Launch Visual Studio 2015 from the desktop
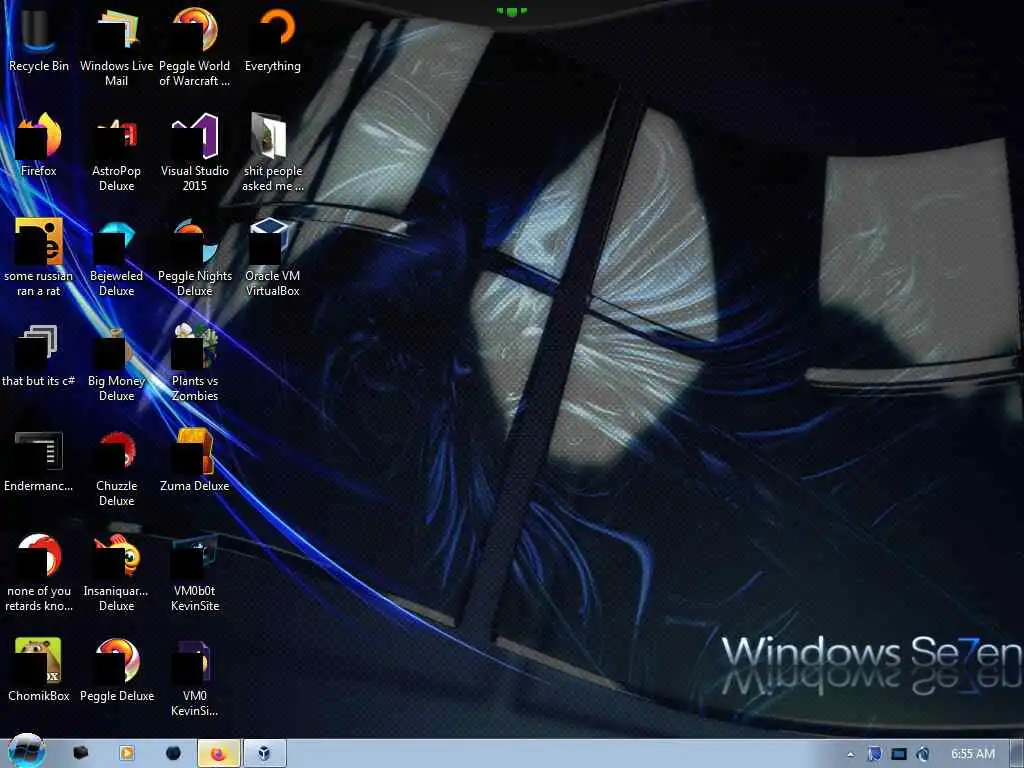Screen dimensions: 1024x768 (195, 152)
